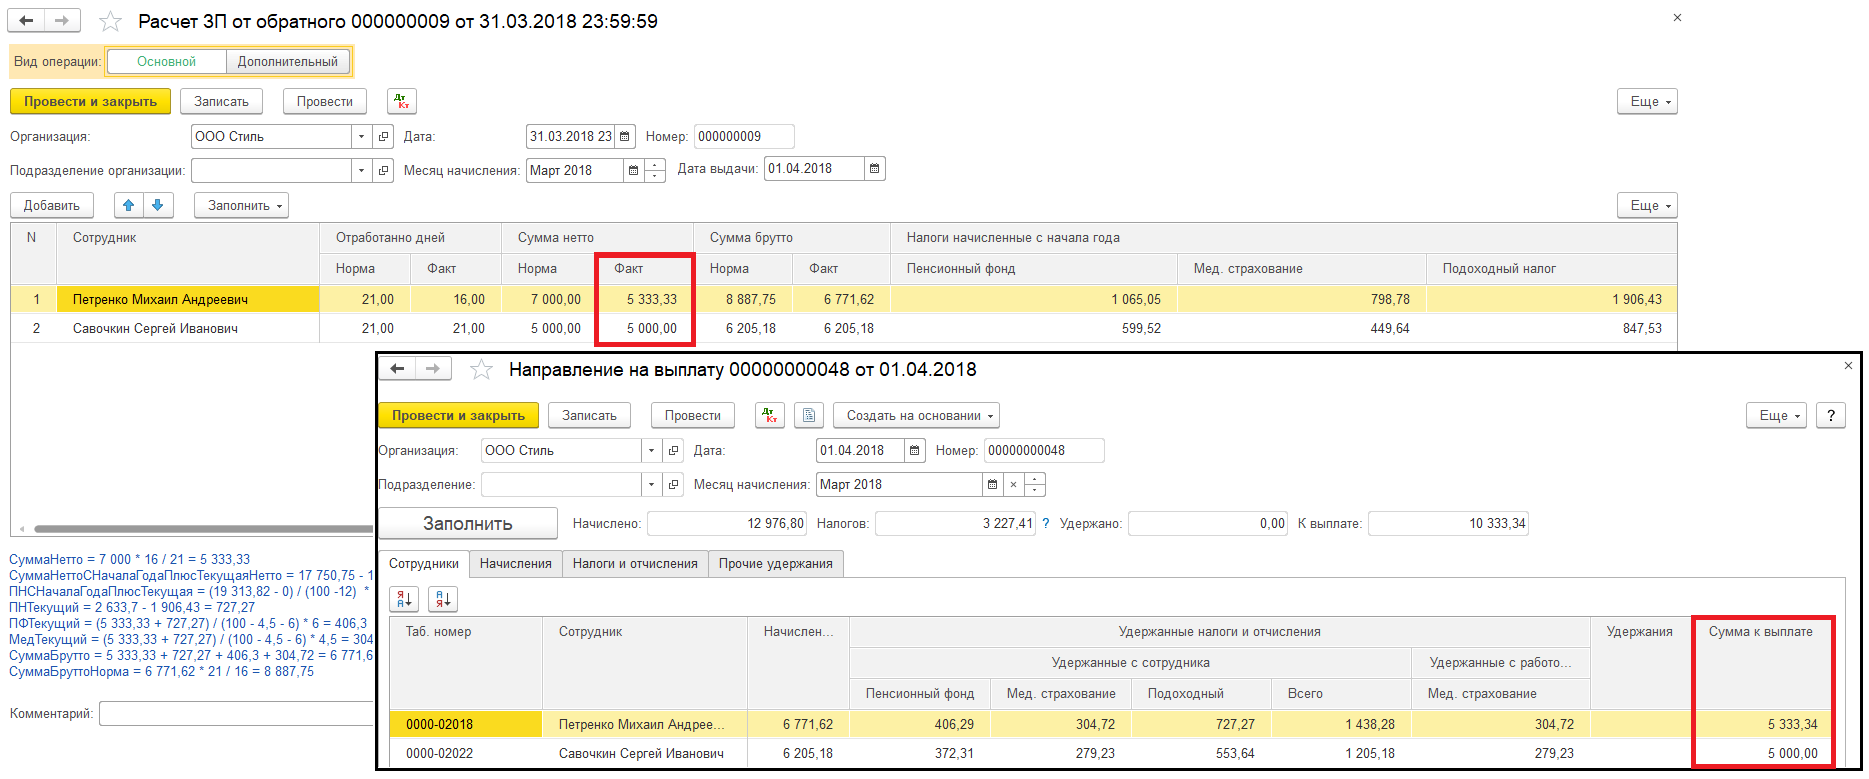
Task: Click Добавить to add employee
Action: point(52,205)
